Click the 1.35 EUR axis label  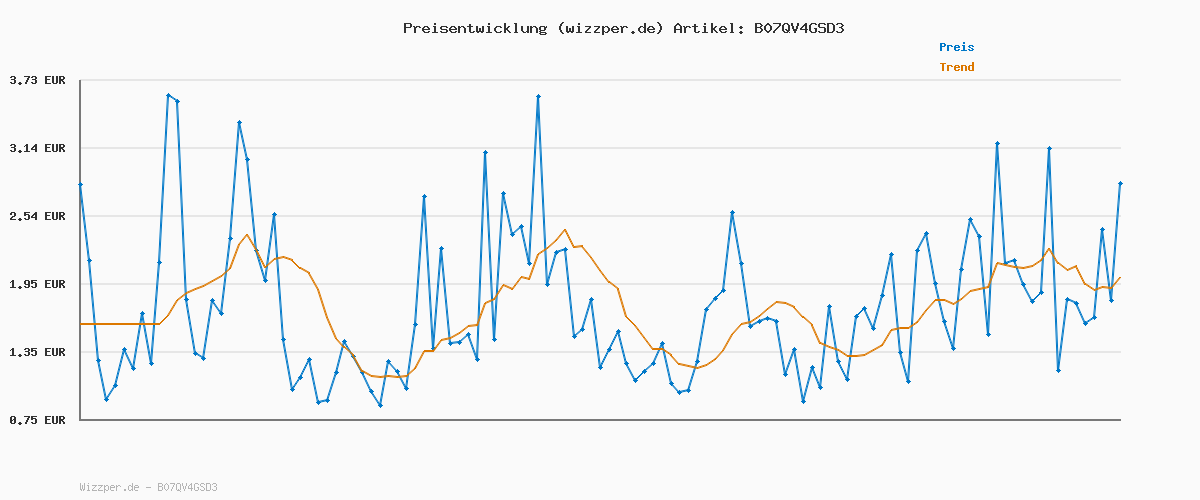tap(37, 352)
